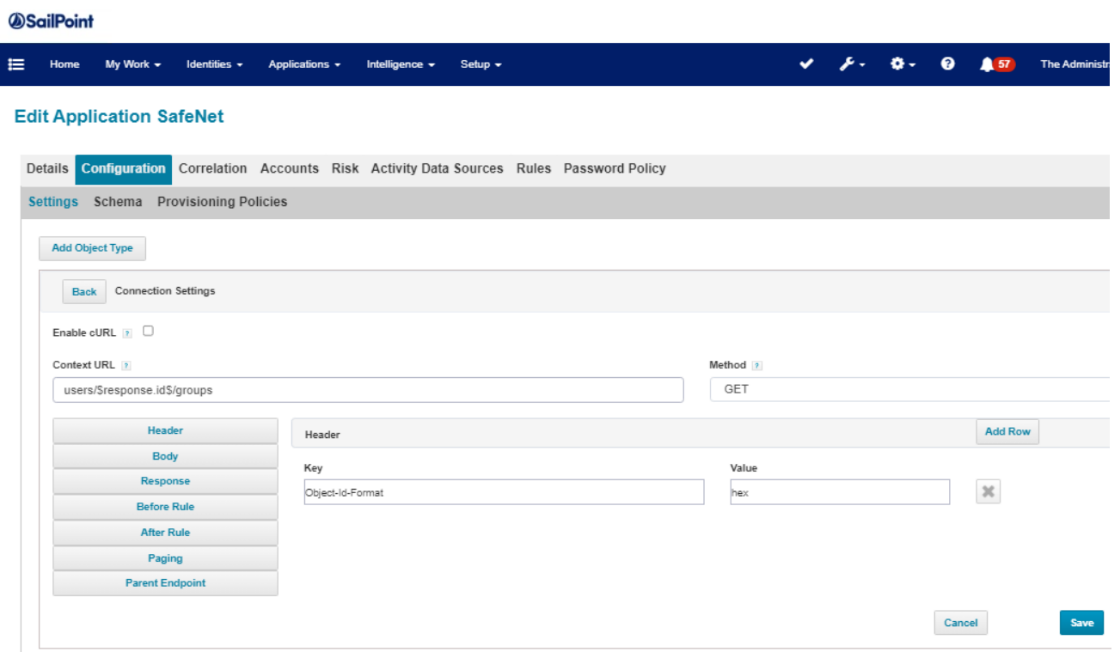
Task: Open the hamburger navigation menu icon
Action: pyautogui.click(x=16, y=65)
